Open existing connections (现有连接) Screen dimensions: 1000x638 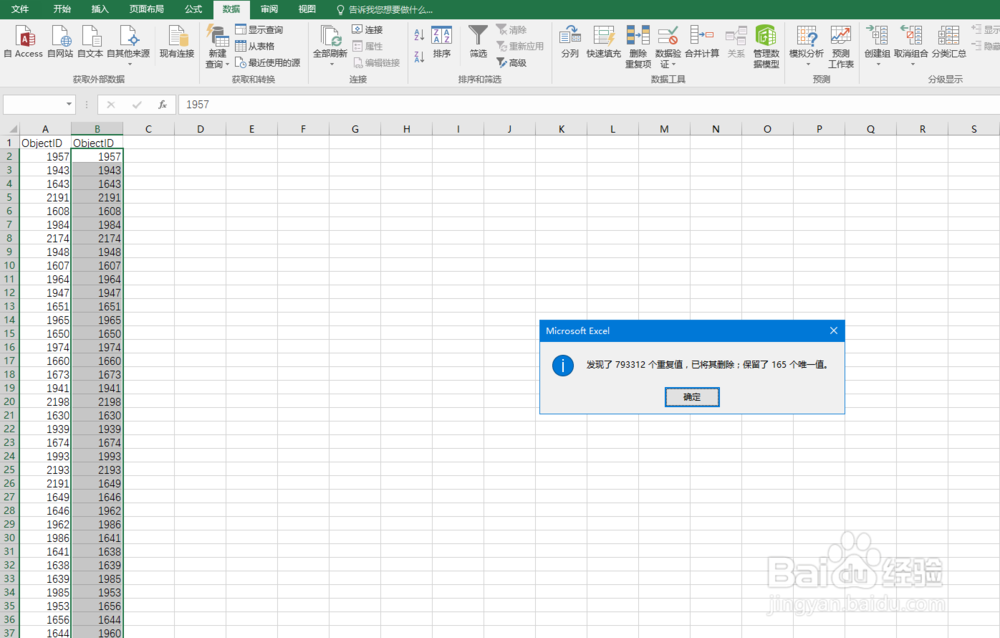click(x=177, y=42)
